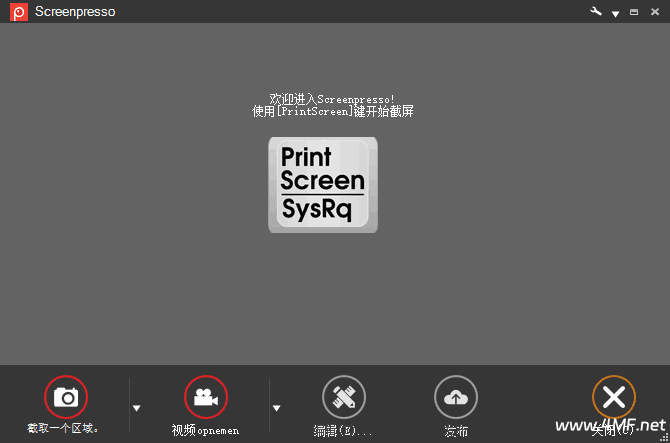670x443 pixels.
Task: Close the window using title bar X
Action: coord(654,12)
